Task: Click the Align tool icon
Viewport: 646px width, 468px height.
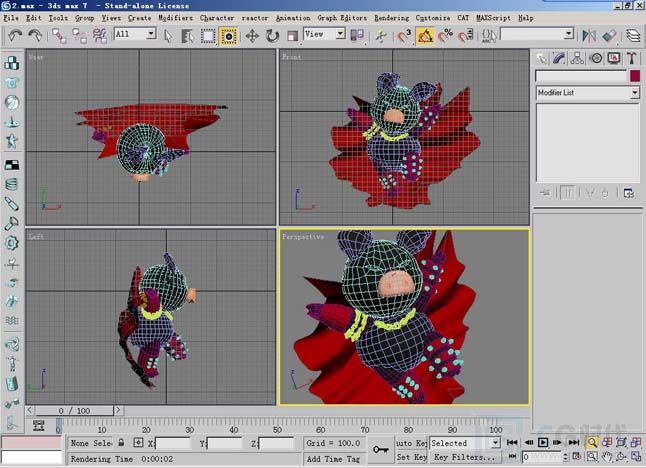Action: [x=609, y=36]
